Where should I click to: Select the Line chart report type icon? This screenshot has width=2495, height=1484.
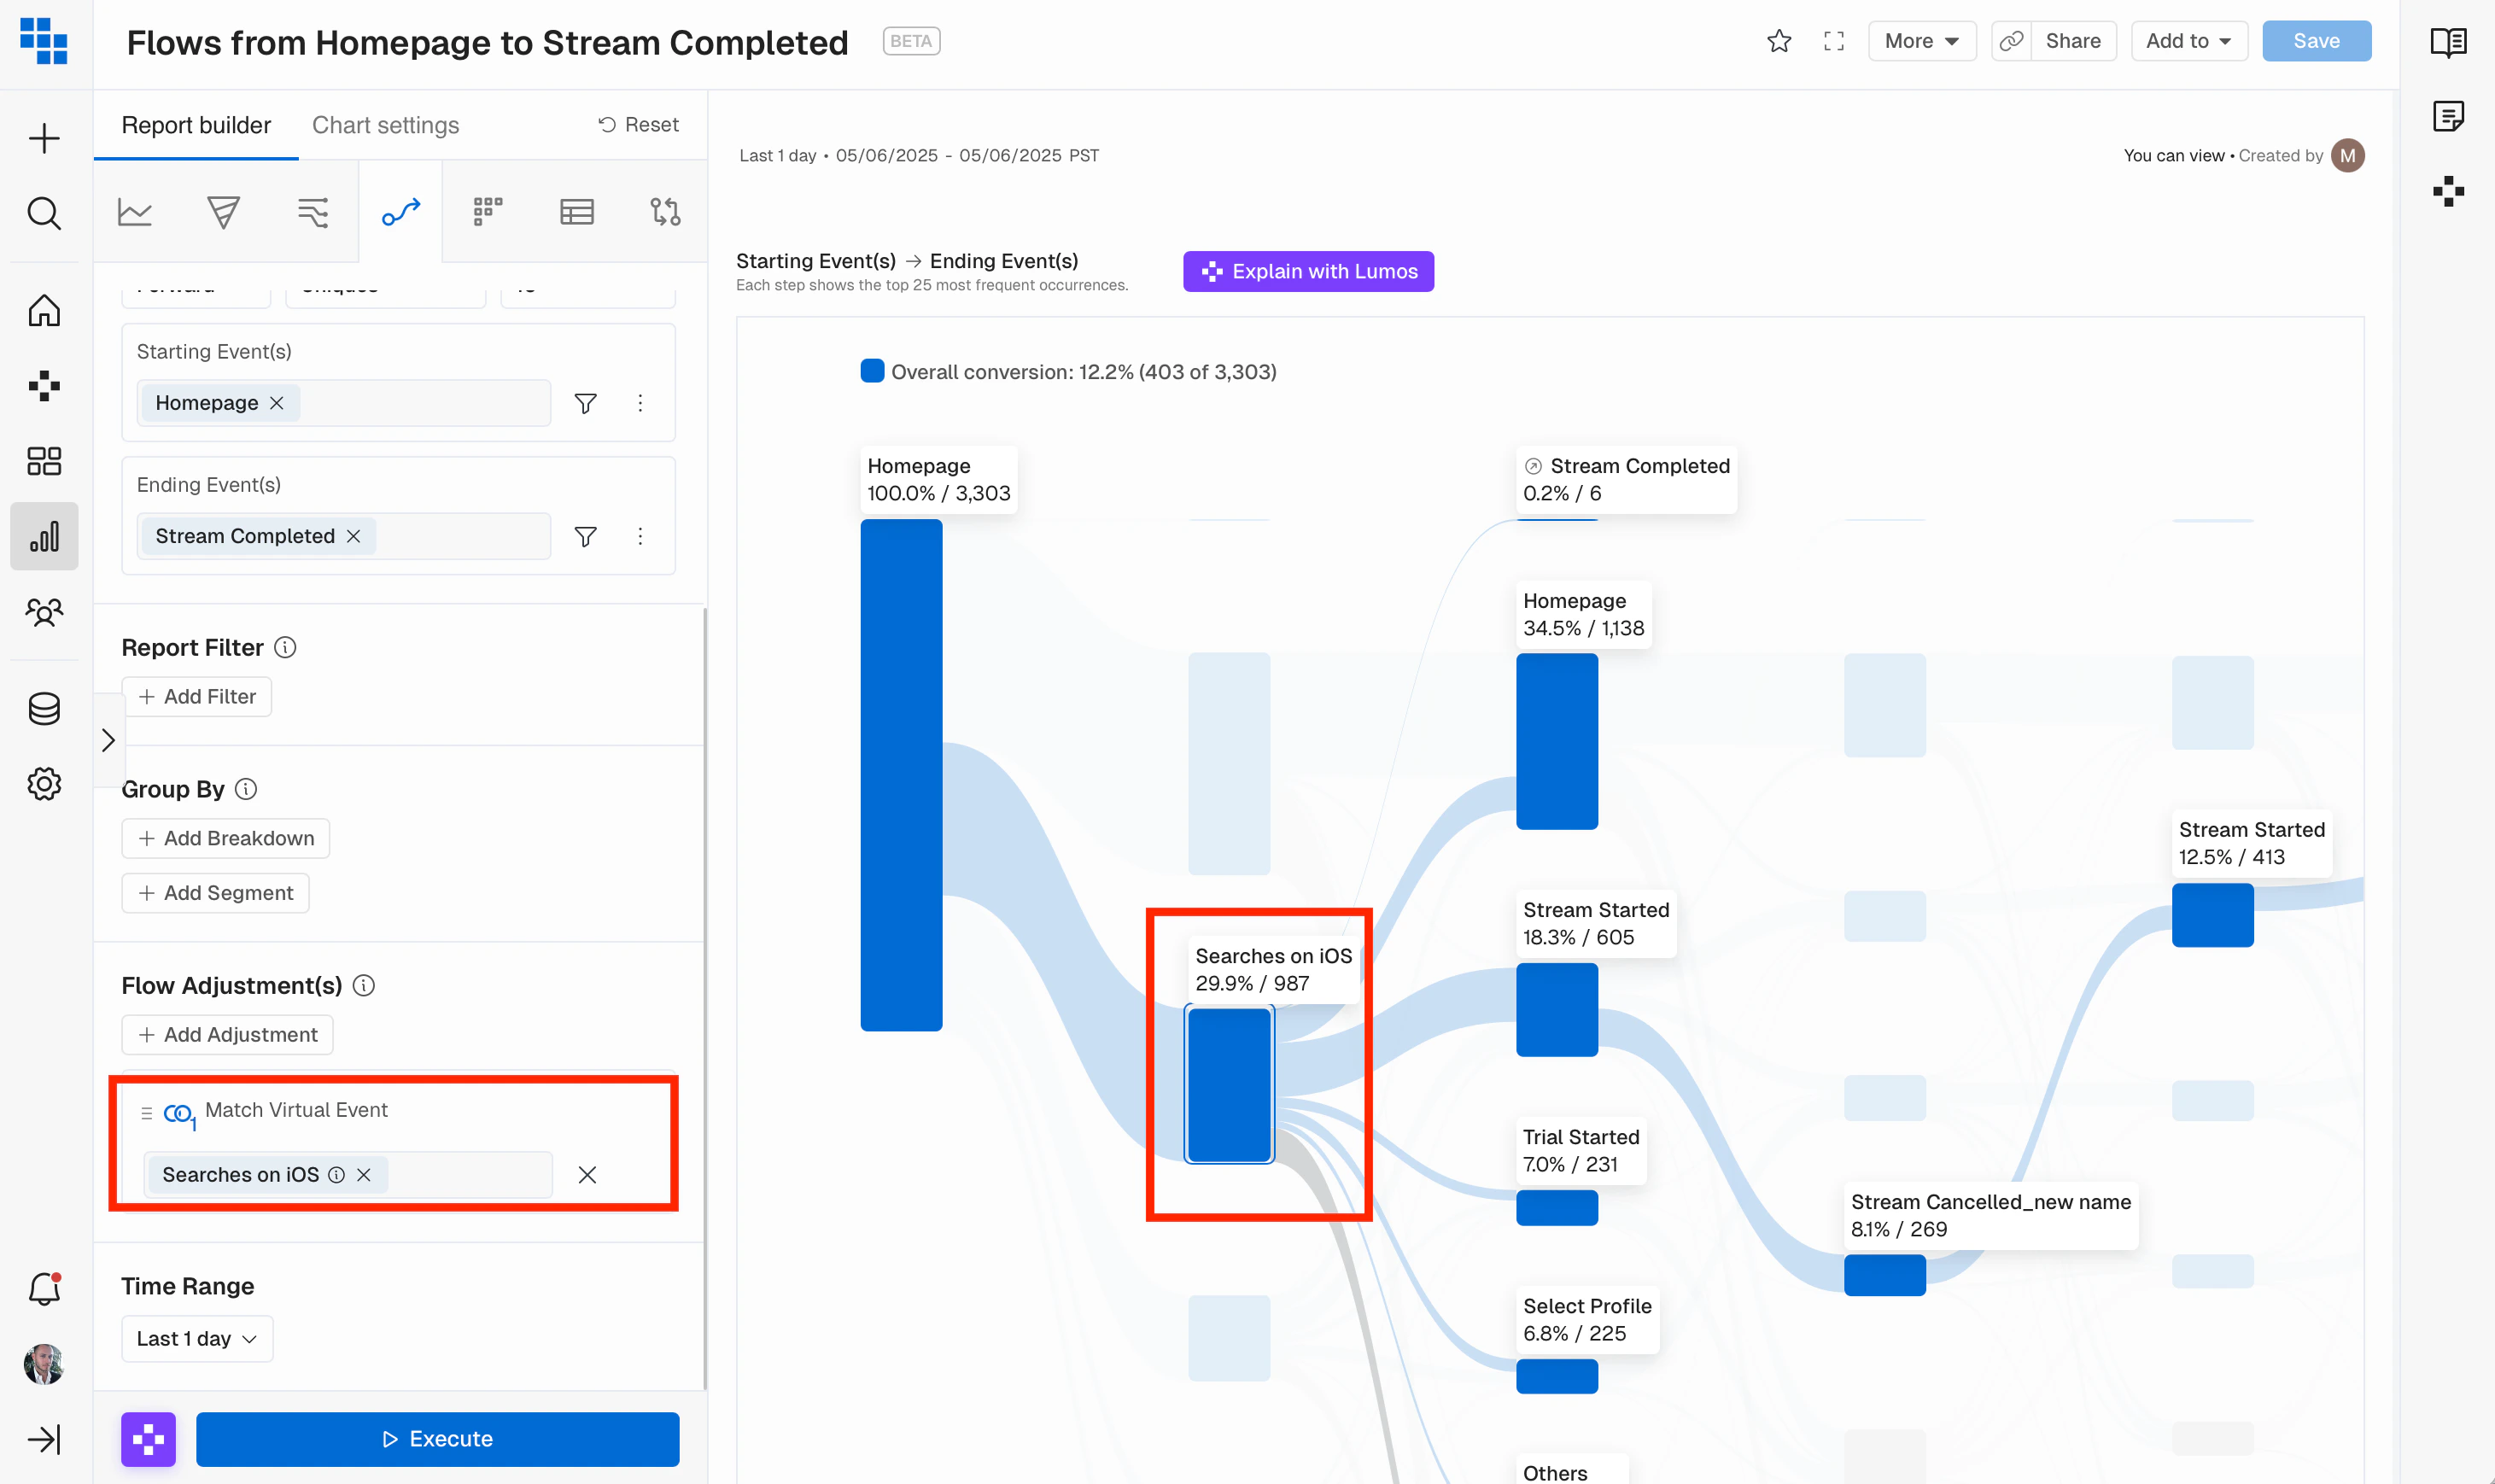(x=135, y=212)
